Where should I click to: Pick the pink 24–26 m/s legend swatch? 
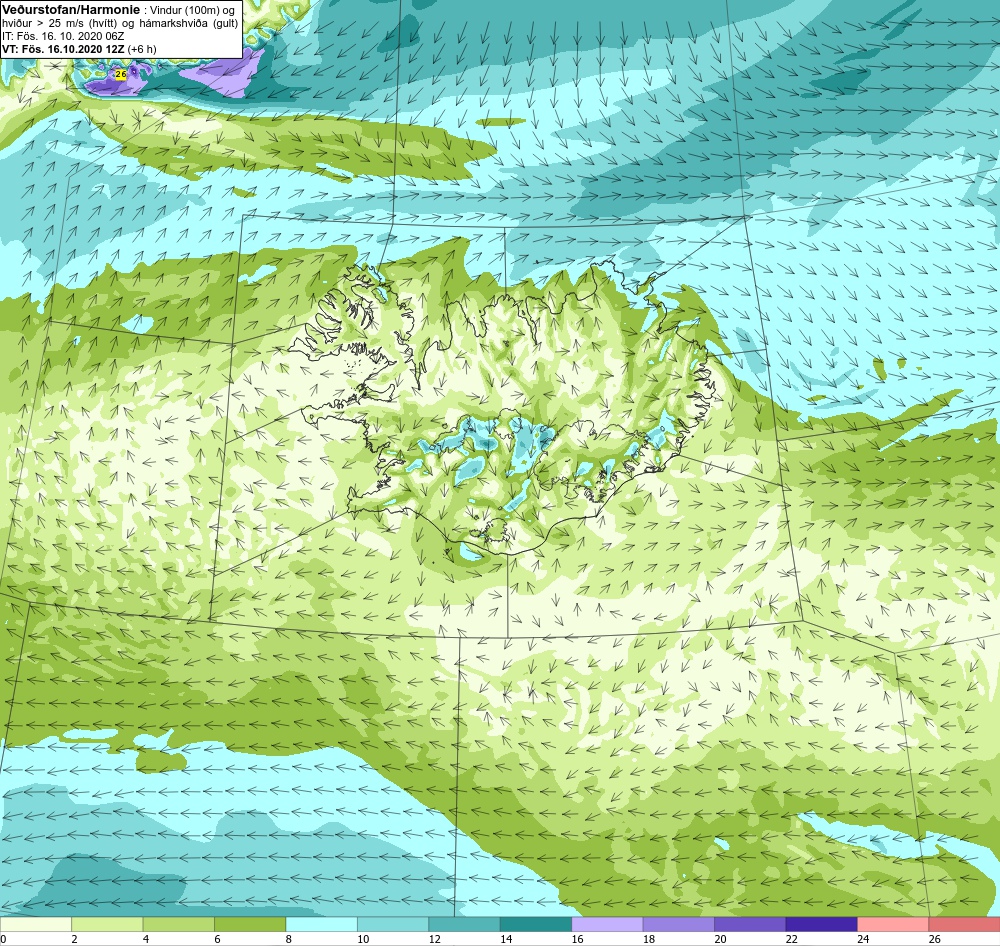coord(893,924)
